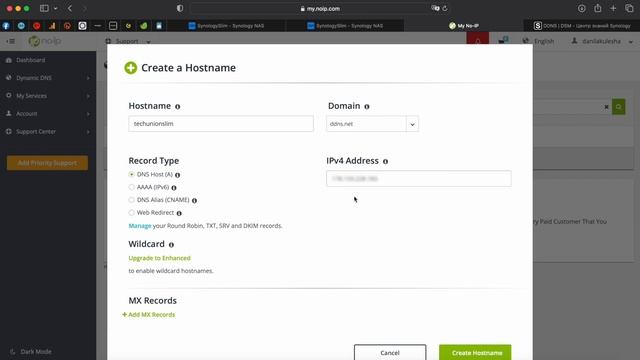Expand the Account sidebar section
The height and width of the screenshot is (360, 640).
pos(48,113)
